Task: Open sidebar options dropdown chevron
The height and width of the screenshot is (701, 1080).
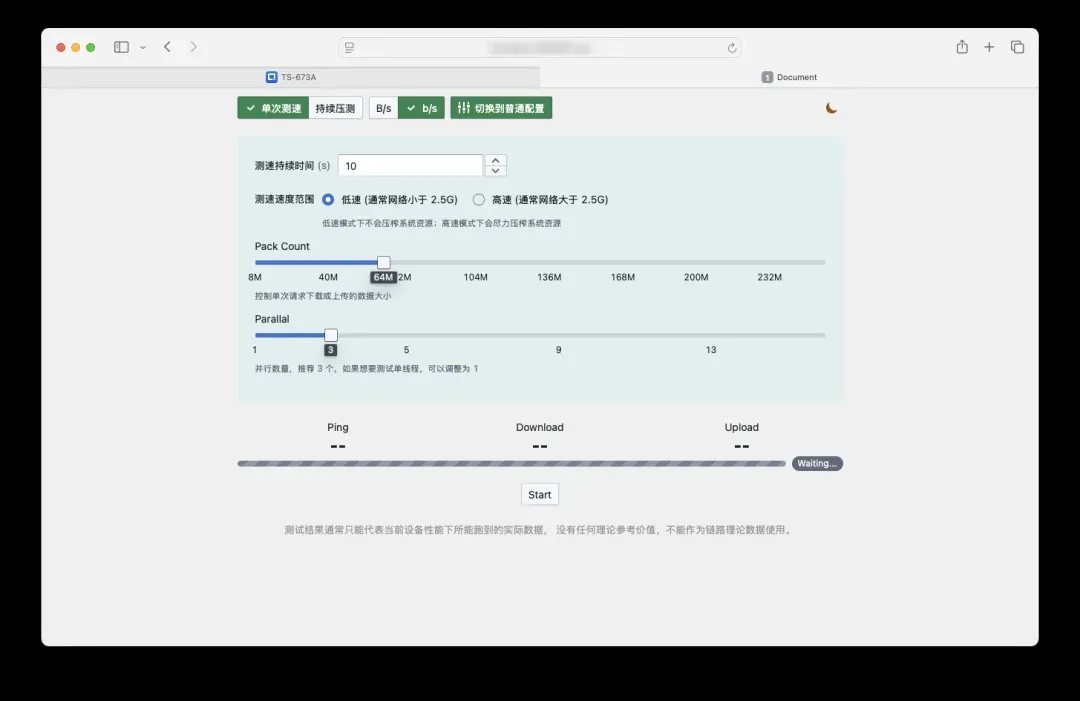Action: [143, 47]
